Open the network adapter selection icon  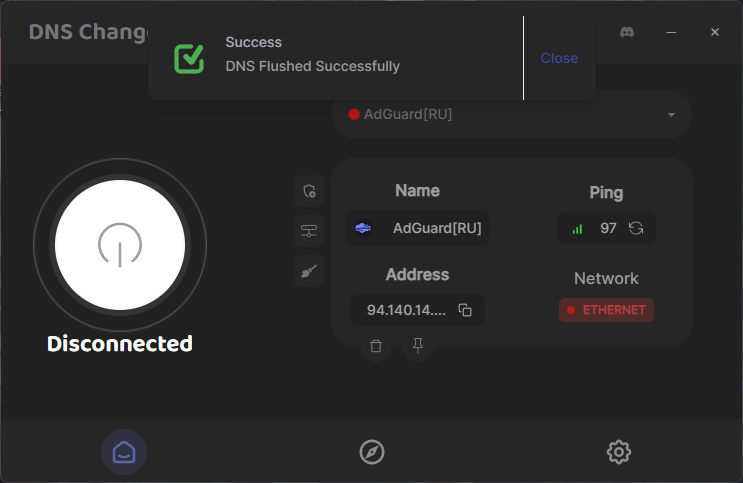pos(309,231)
